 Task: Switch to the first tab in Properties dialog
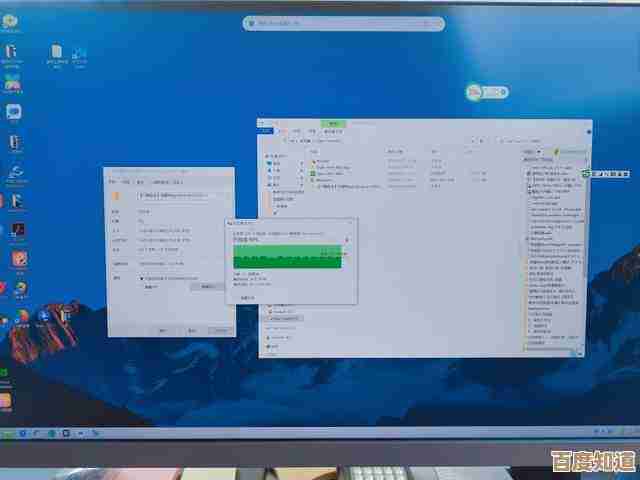point(115,183)
